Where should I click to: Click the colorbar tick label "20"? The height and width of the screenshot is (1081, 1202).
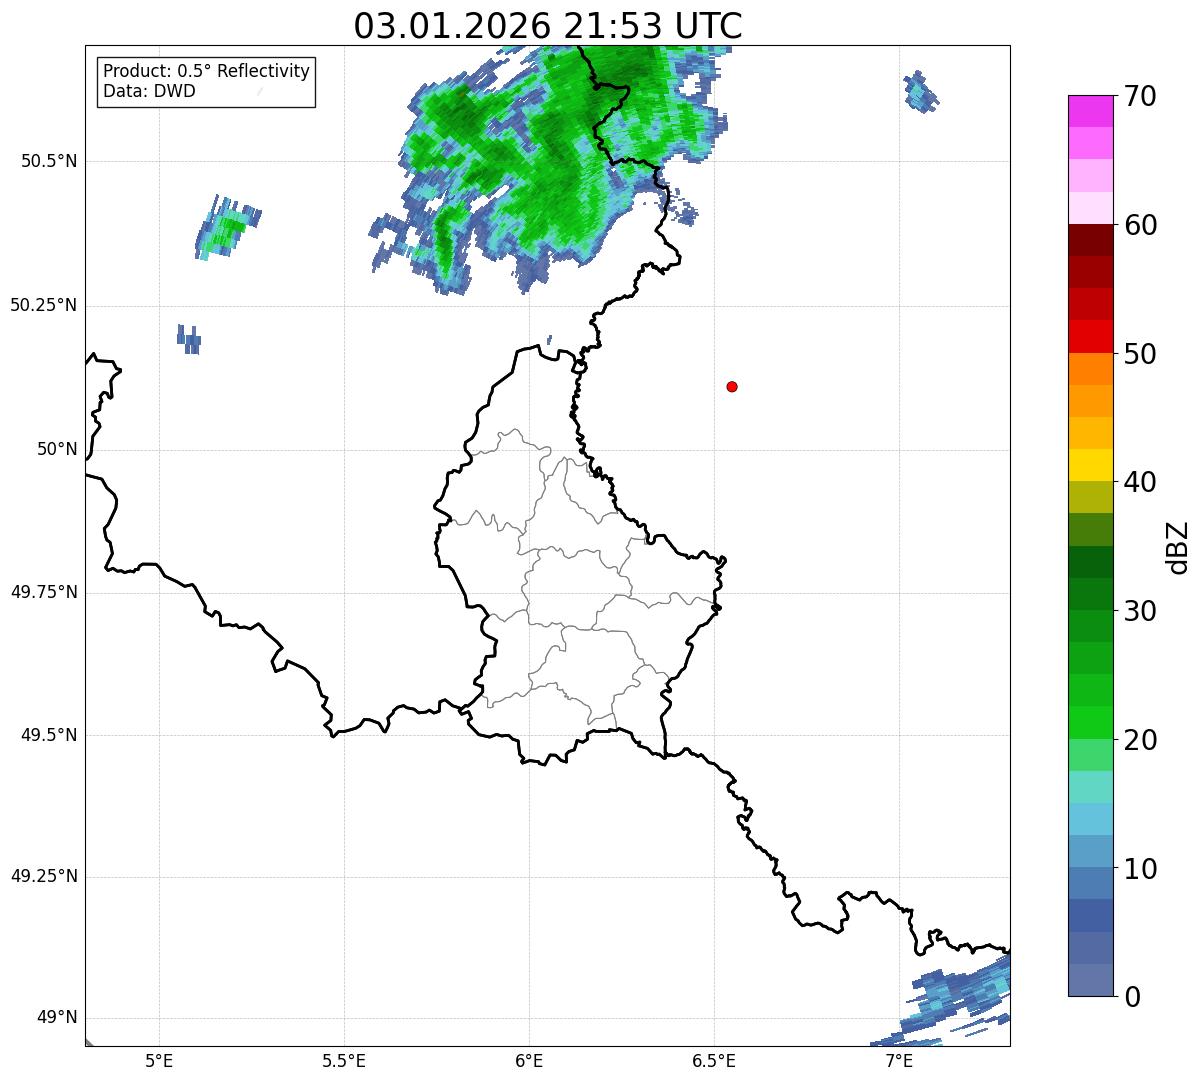[1139, 740]
